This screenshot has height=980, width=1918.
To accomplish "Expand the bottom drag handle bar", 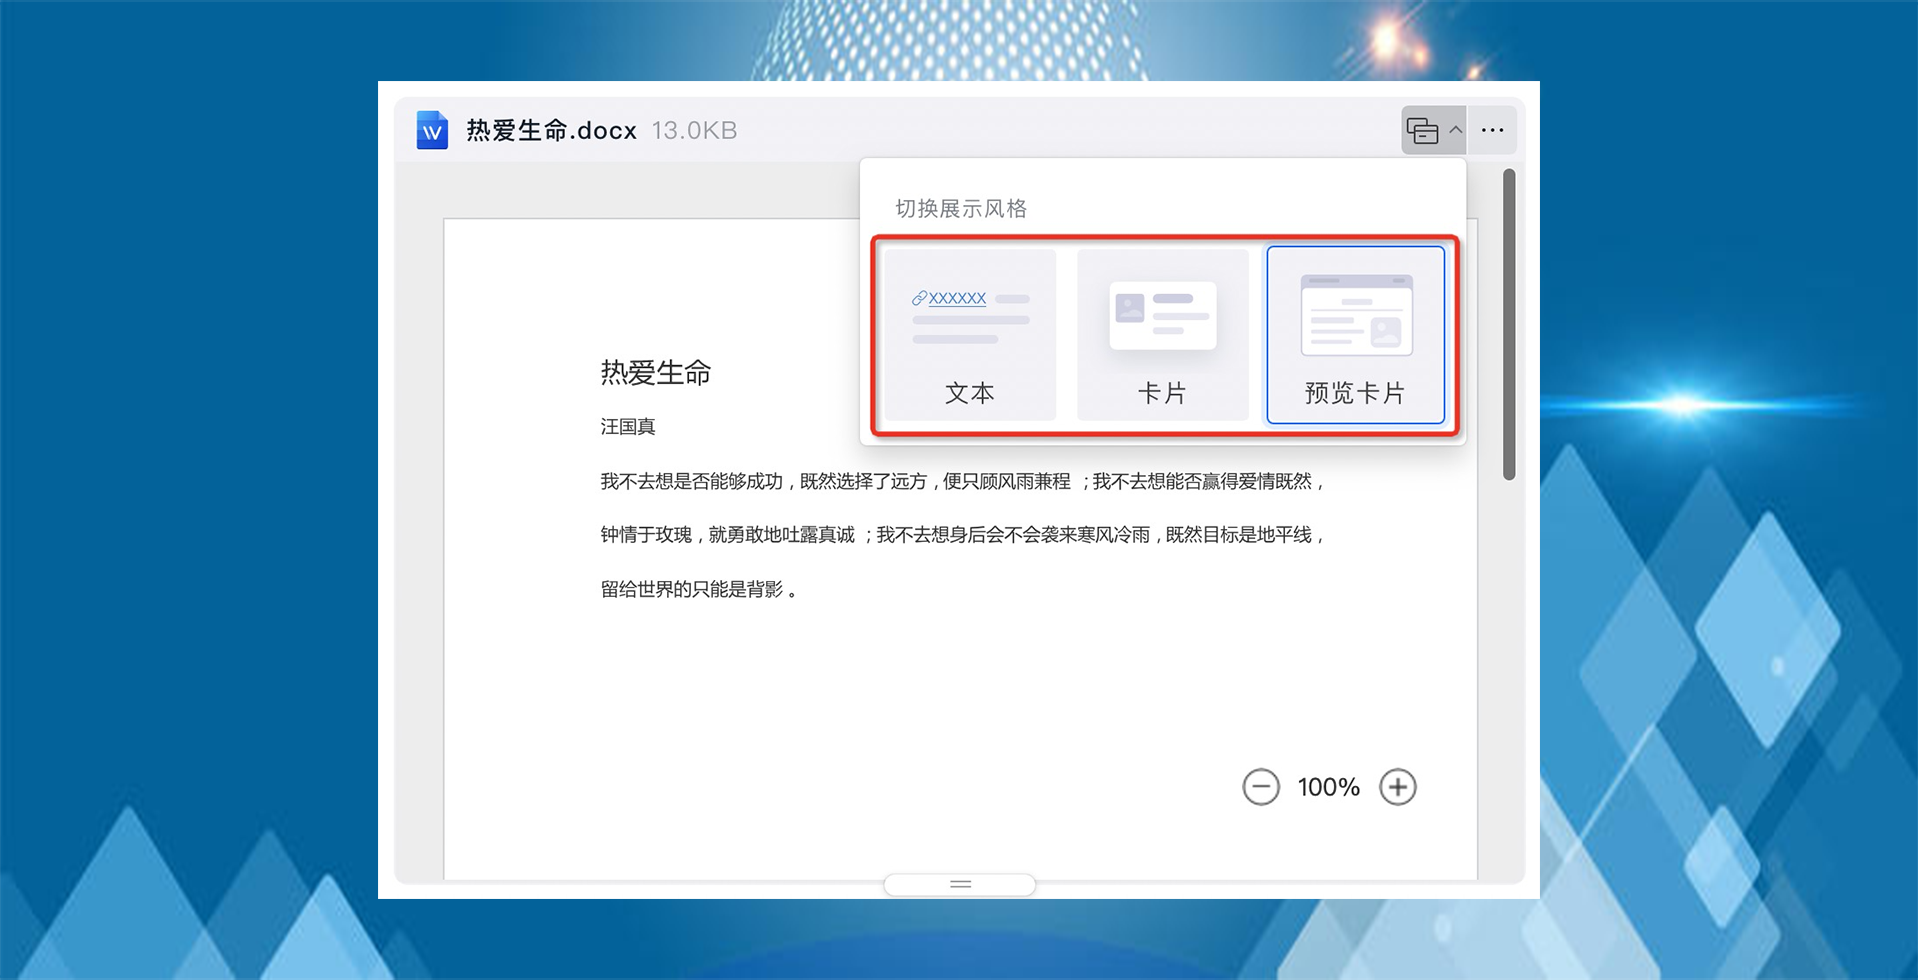I will point(959,884).
